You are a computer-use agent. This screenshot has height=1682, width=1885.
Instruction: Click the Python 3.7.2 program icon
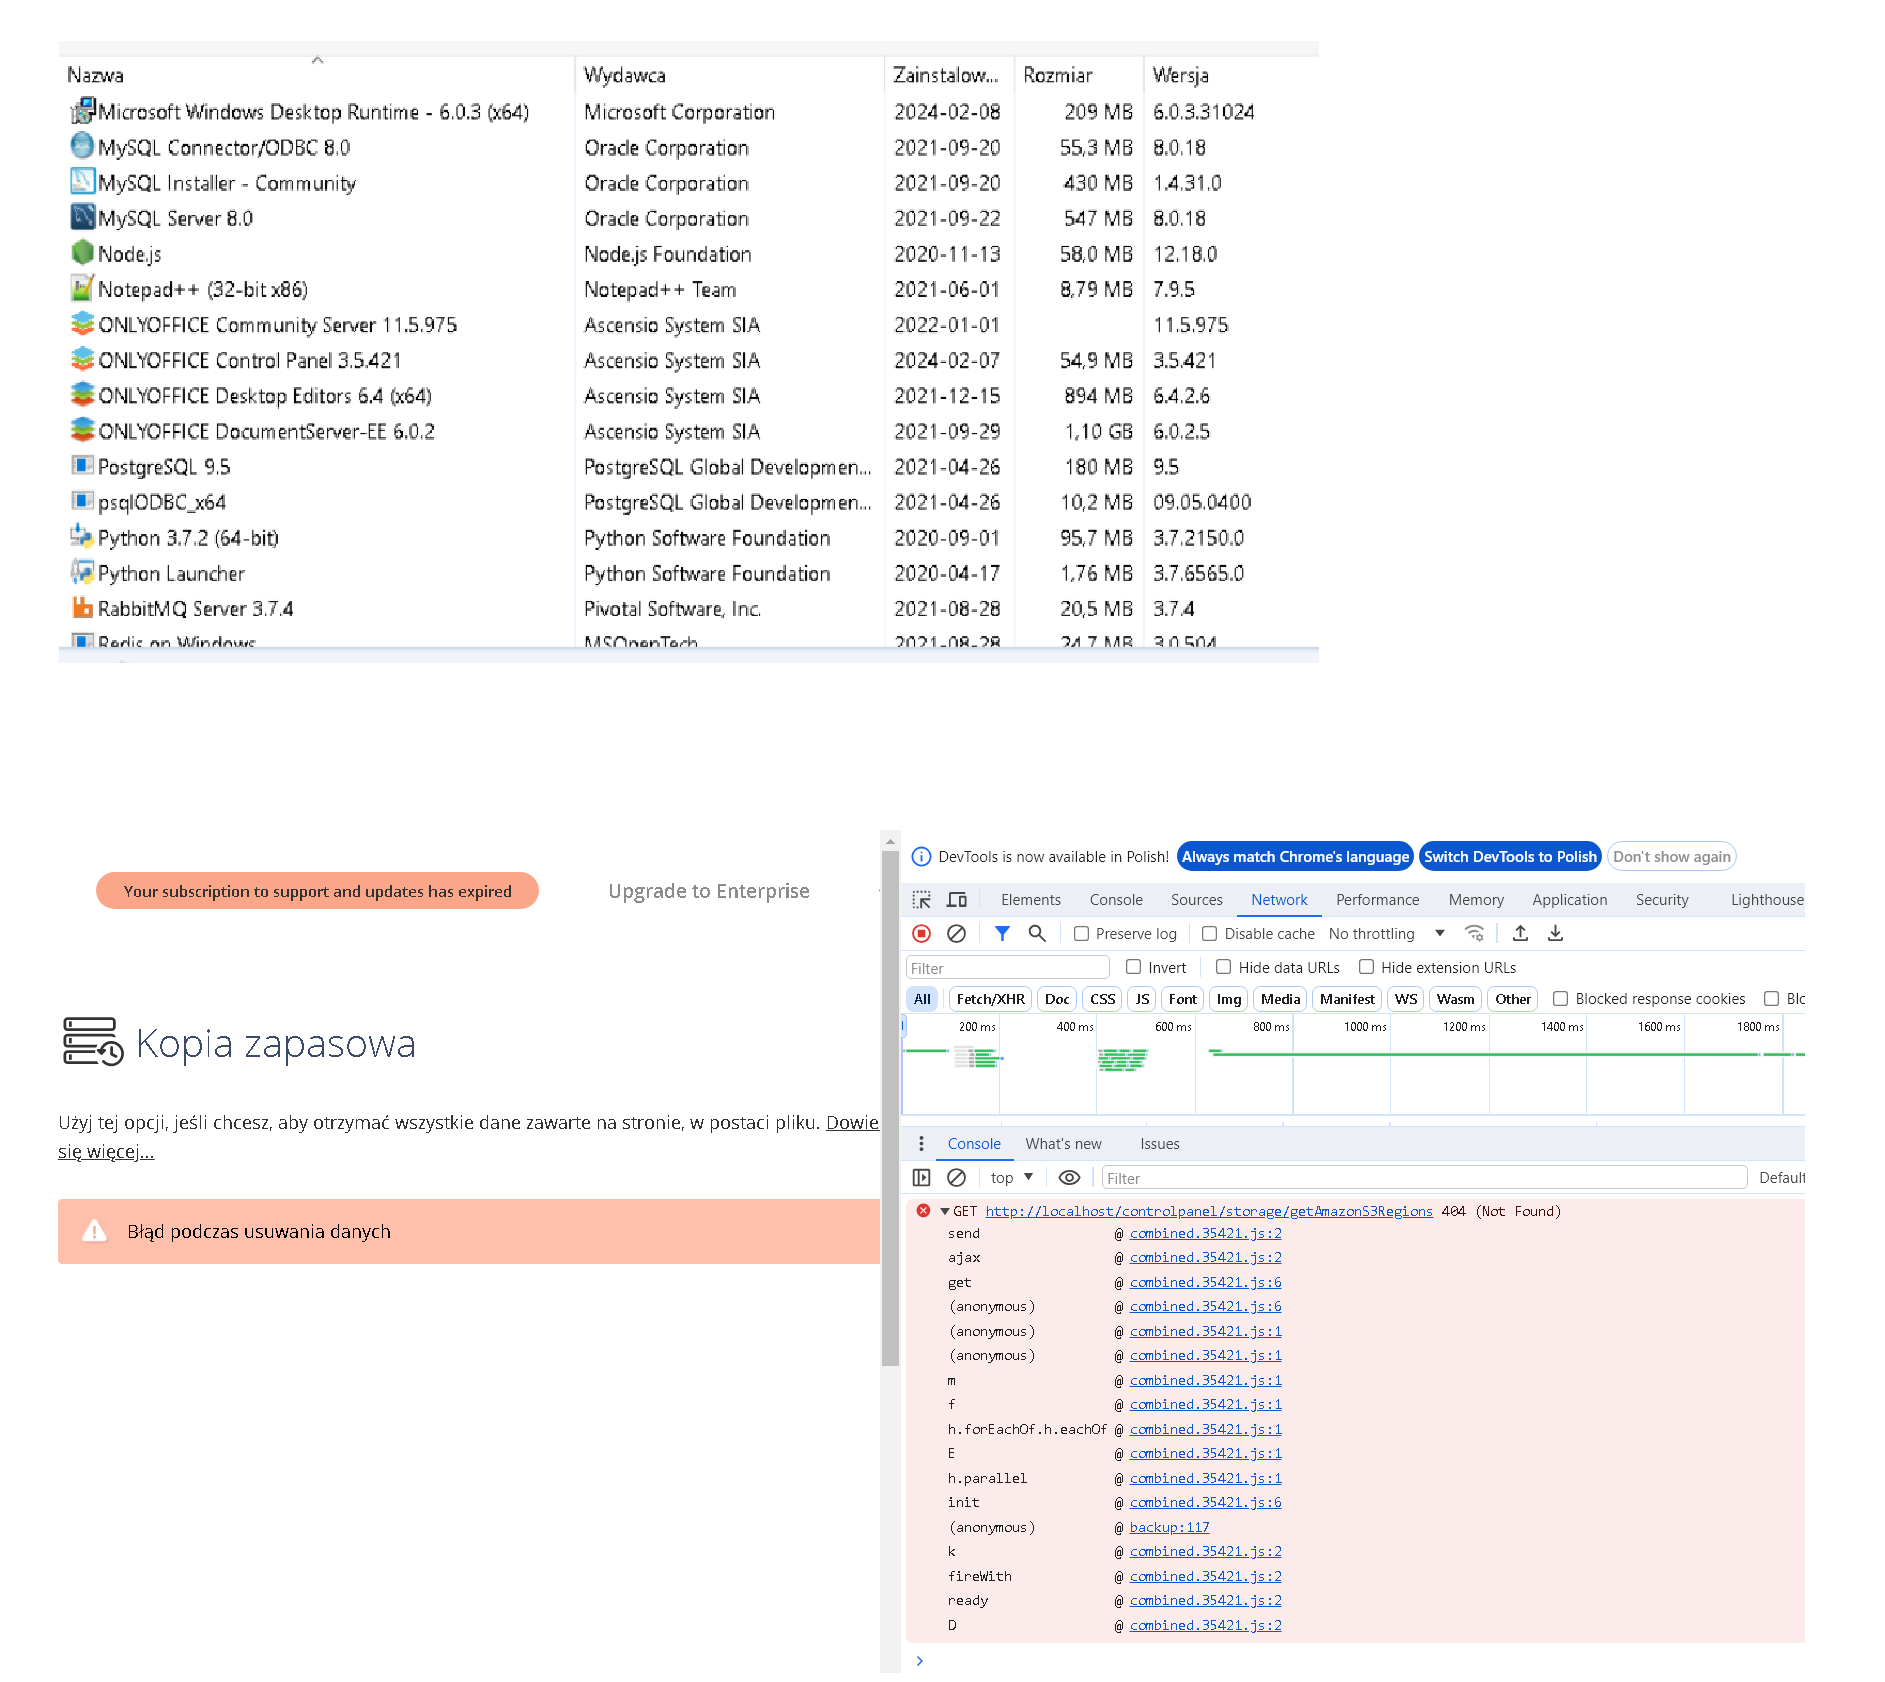82,537
